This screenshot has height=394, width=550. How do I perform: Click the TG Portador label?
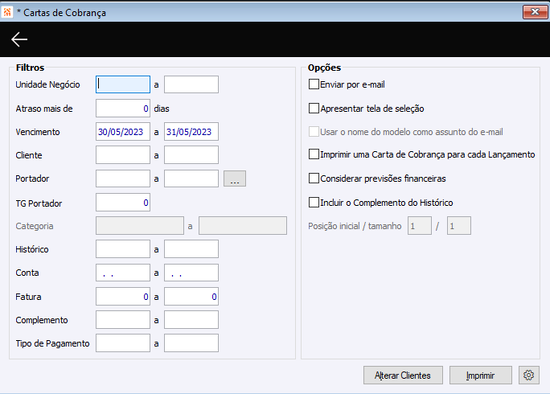(x=39, y=203)
